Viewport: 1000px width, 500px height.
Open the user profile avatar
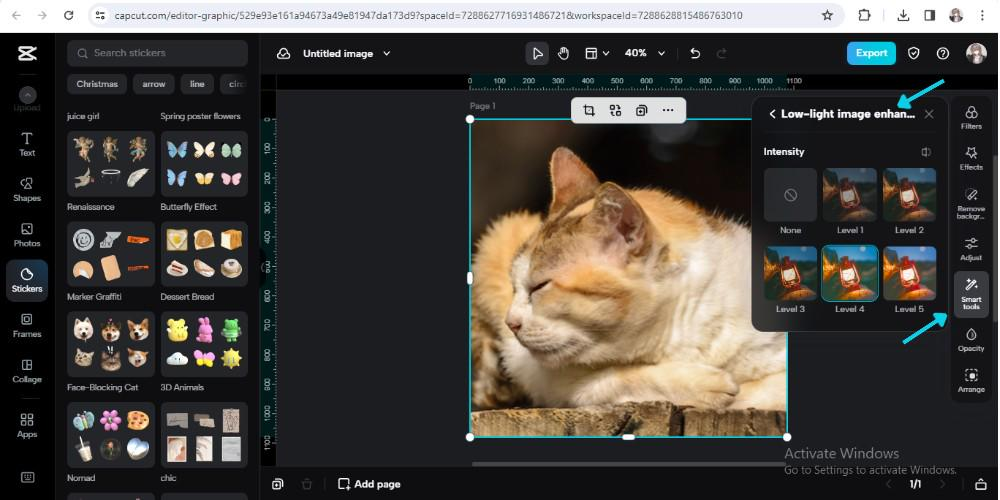point(976,54)
